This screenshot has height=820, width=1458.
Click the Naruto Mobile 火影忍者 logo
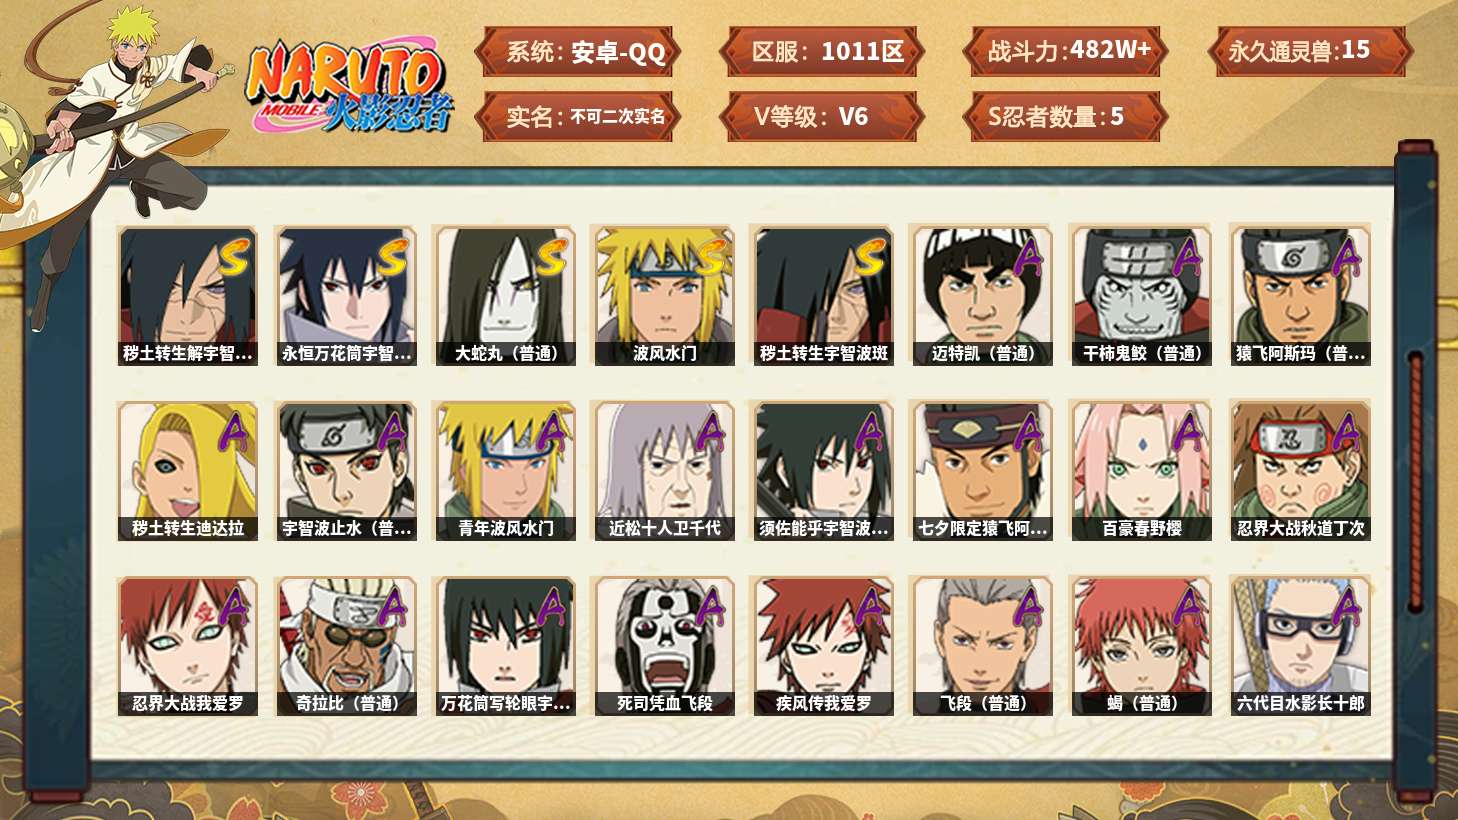349,85
